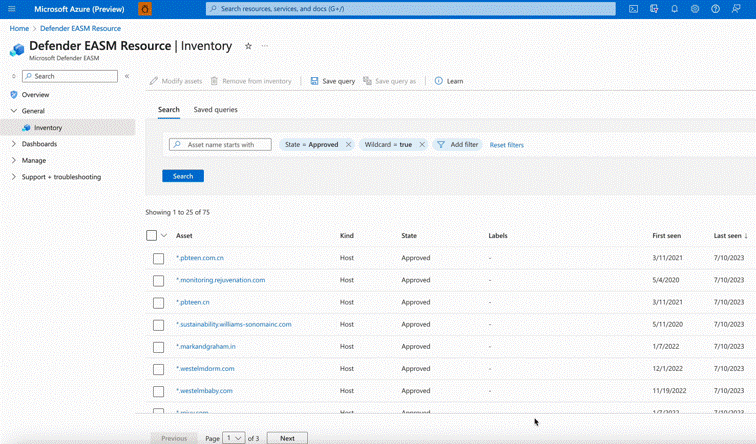Viewport: 756px width, 444px height.
Task: Remove the Wildcard = true filter
Action: click(422, 145)
